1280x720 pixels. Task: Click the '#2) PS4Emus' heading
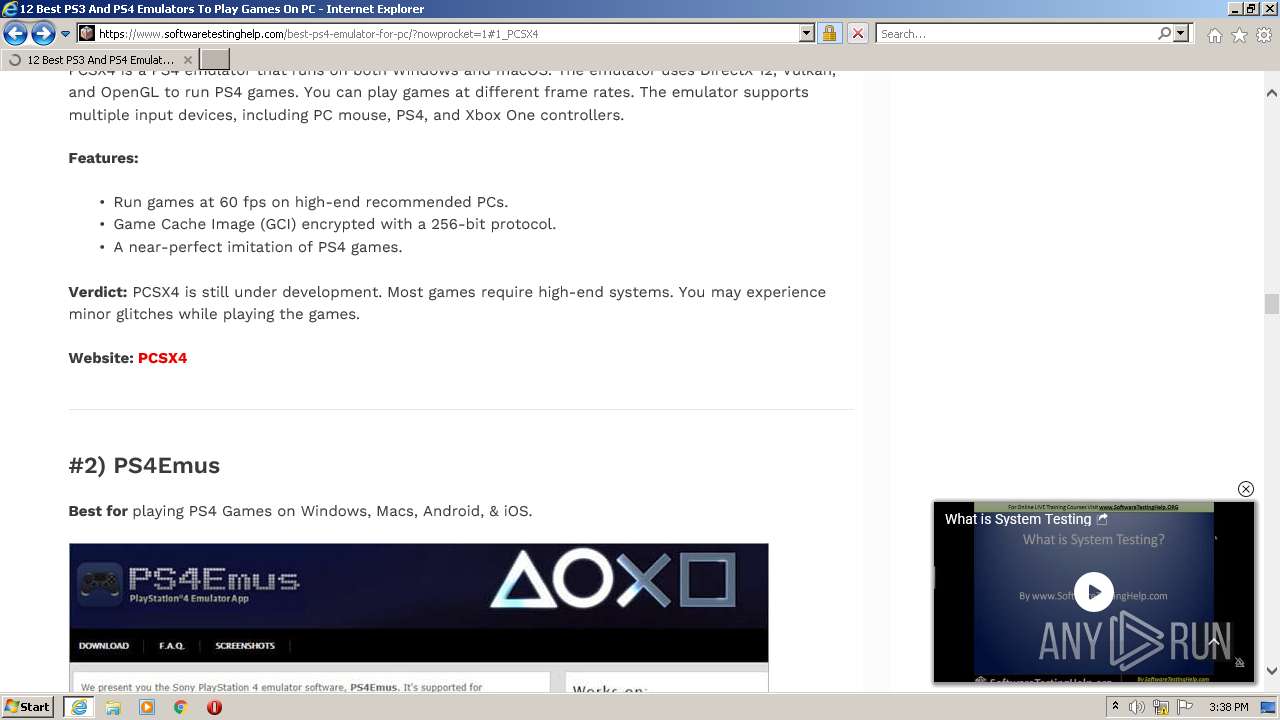(x=144, y=465)
